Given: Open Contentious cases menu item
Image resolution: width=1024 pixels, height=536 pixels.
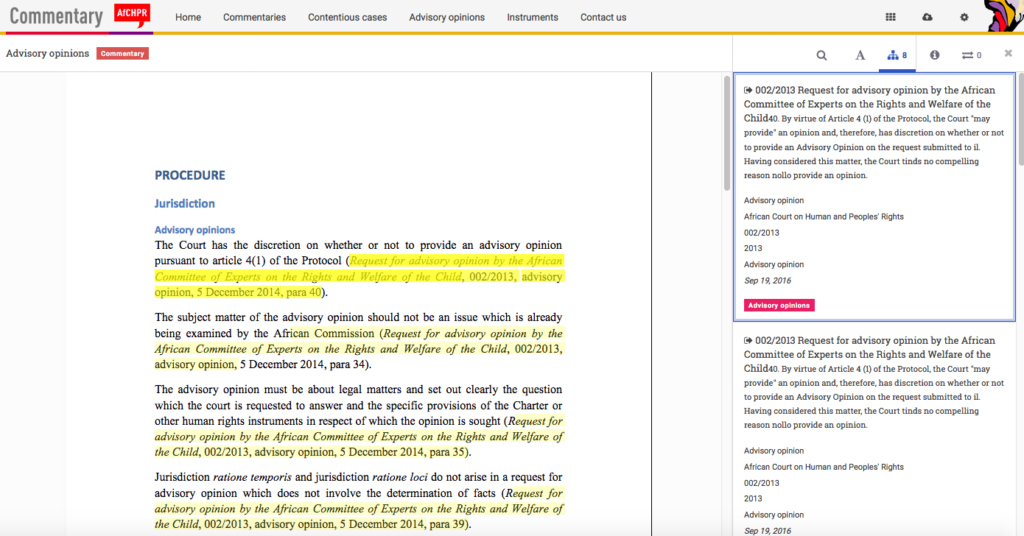Looking at the screenshot, I should click(347, 18).
